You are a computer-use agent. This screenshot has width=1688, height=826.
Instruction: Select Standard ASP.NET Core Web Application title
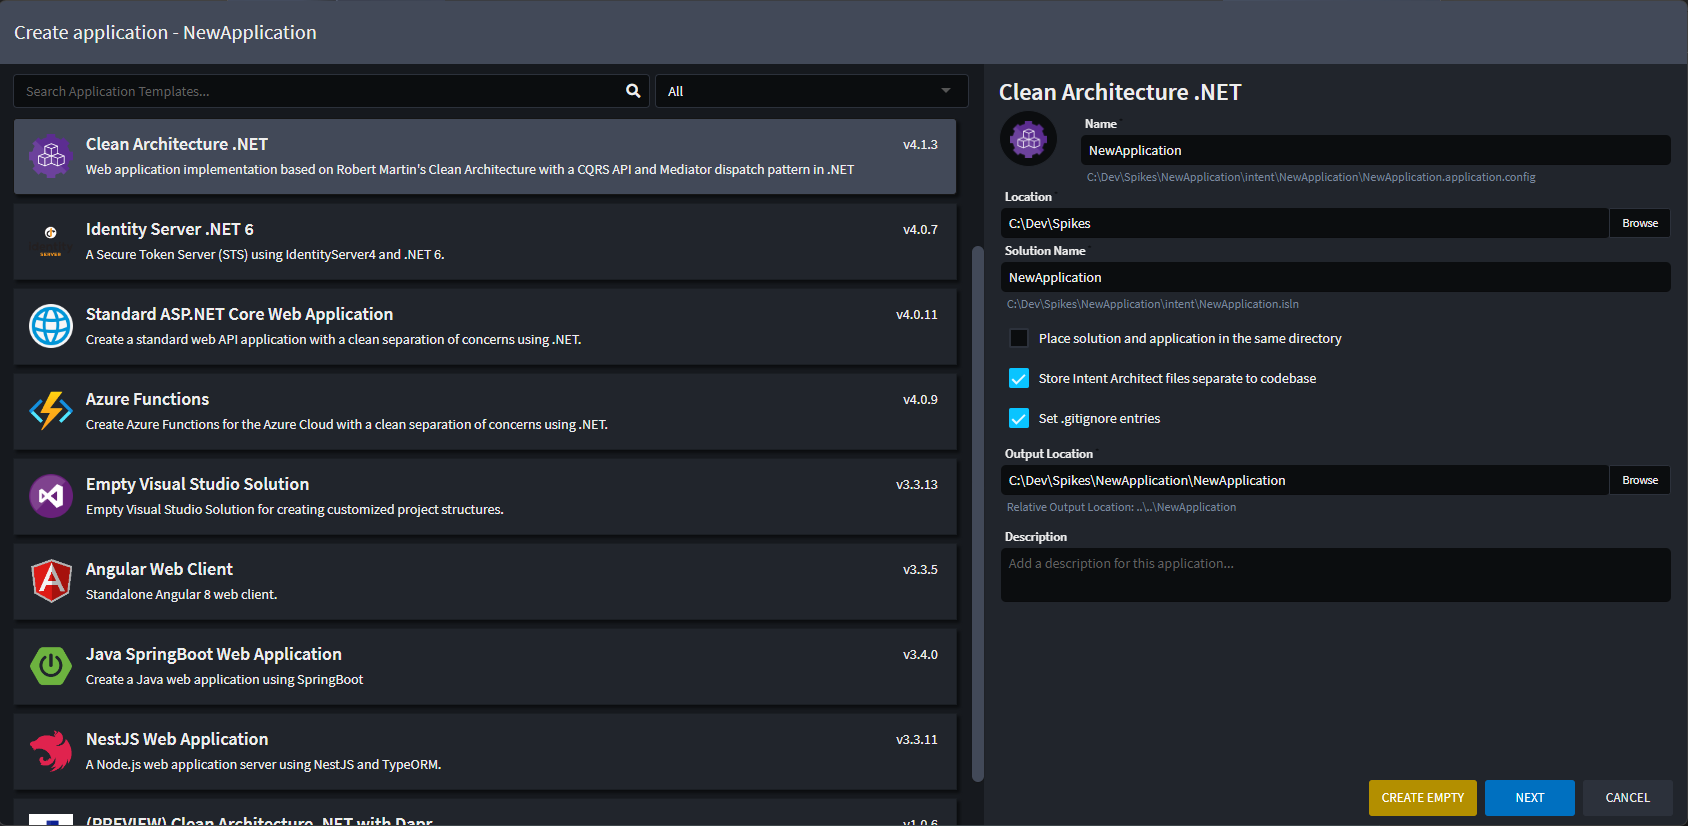[239, 314]
